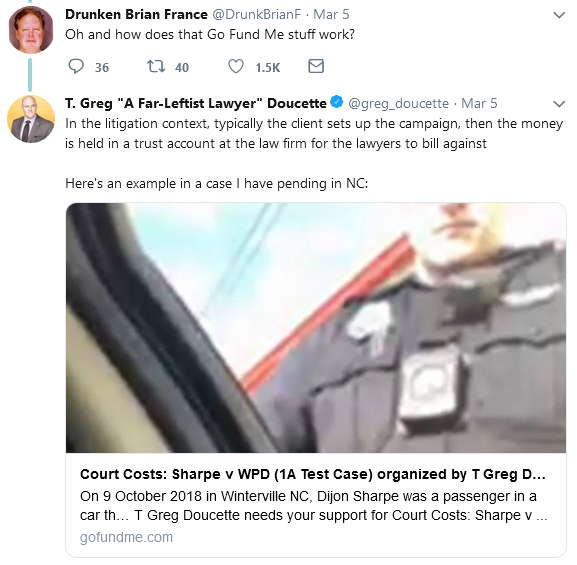Click the retweet icon on Brian France's tweet
The height and width of the screenshot is (565, 577).
tap(156, 67)
